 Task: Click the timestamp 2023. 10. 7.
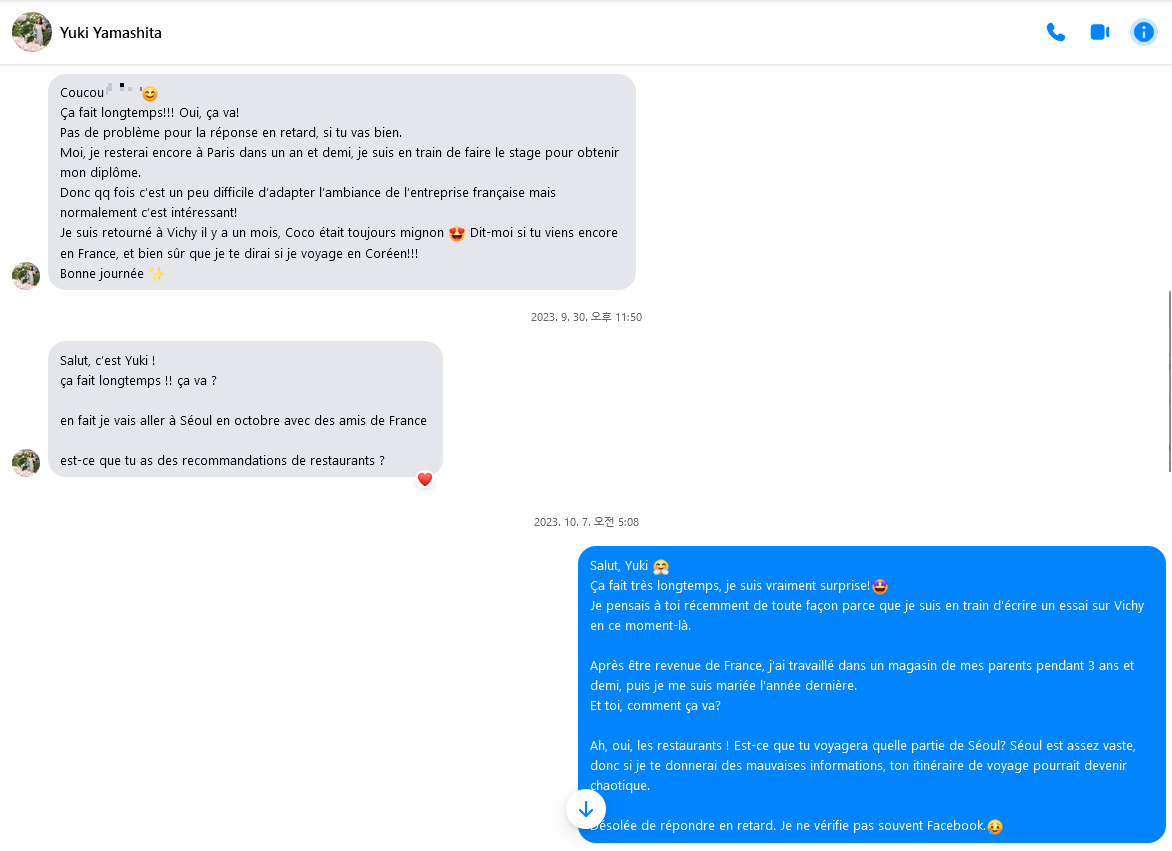pyautogui.click(x=586, y=522)
